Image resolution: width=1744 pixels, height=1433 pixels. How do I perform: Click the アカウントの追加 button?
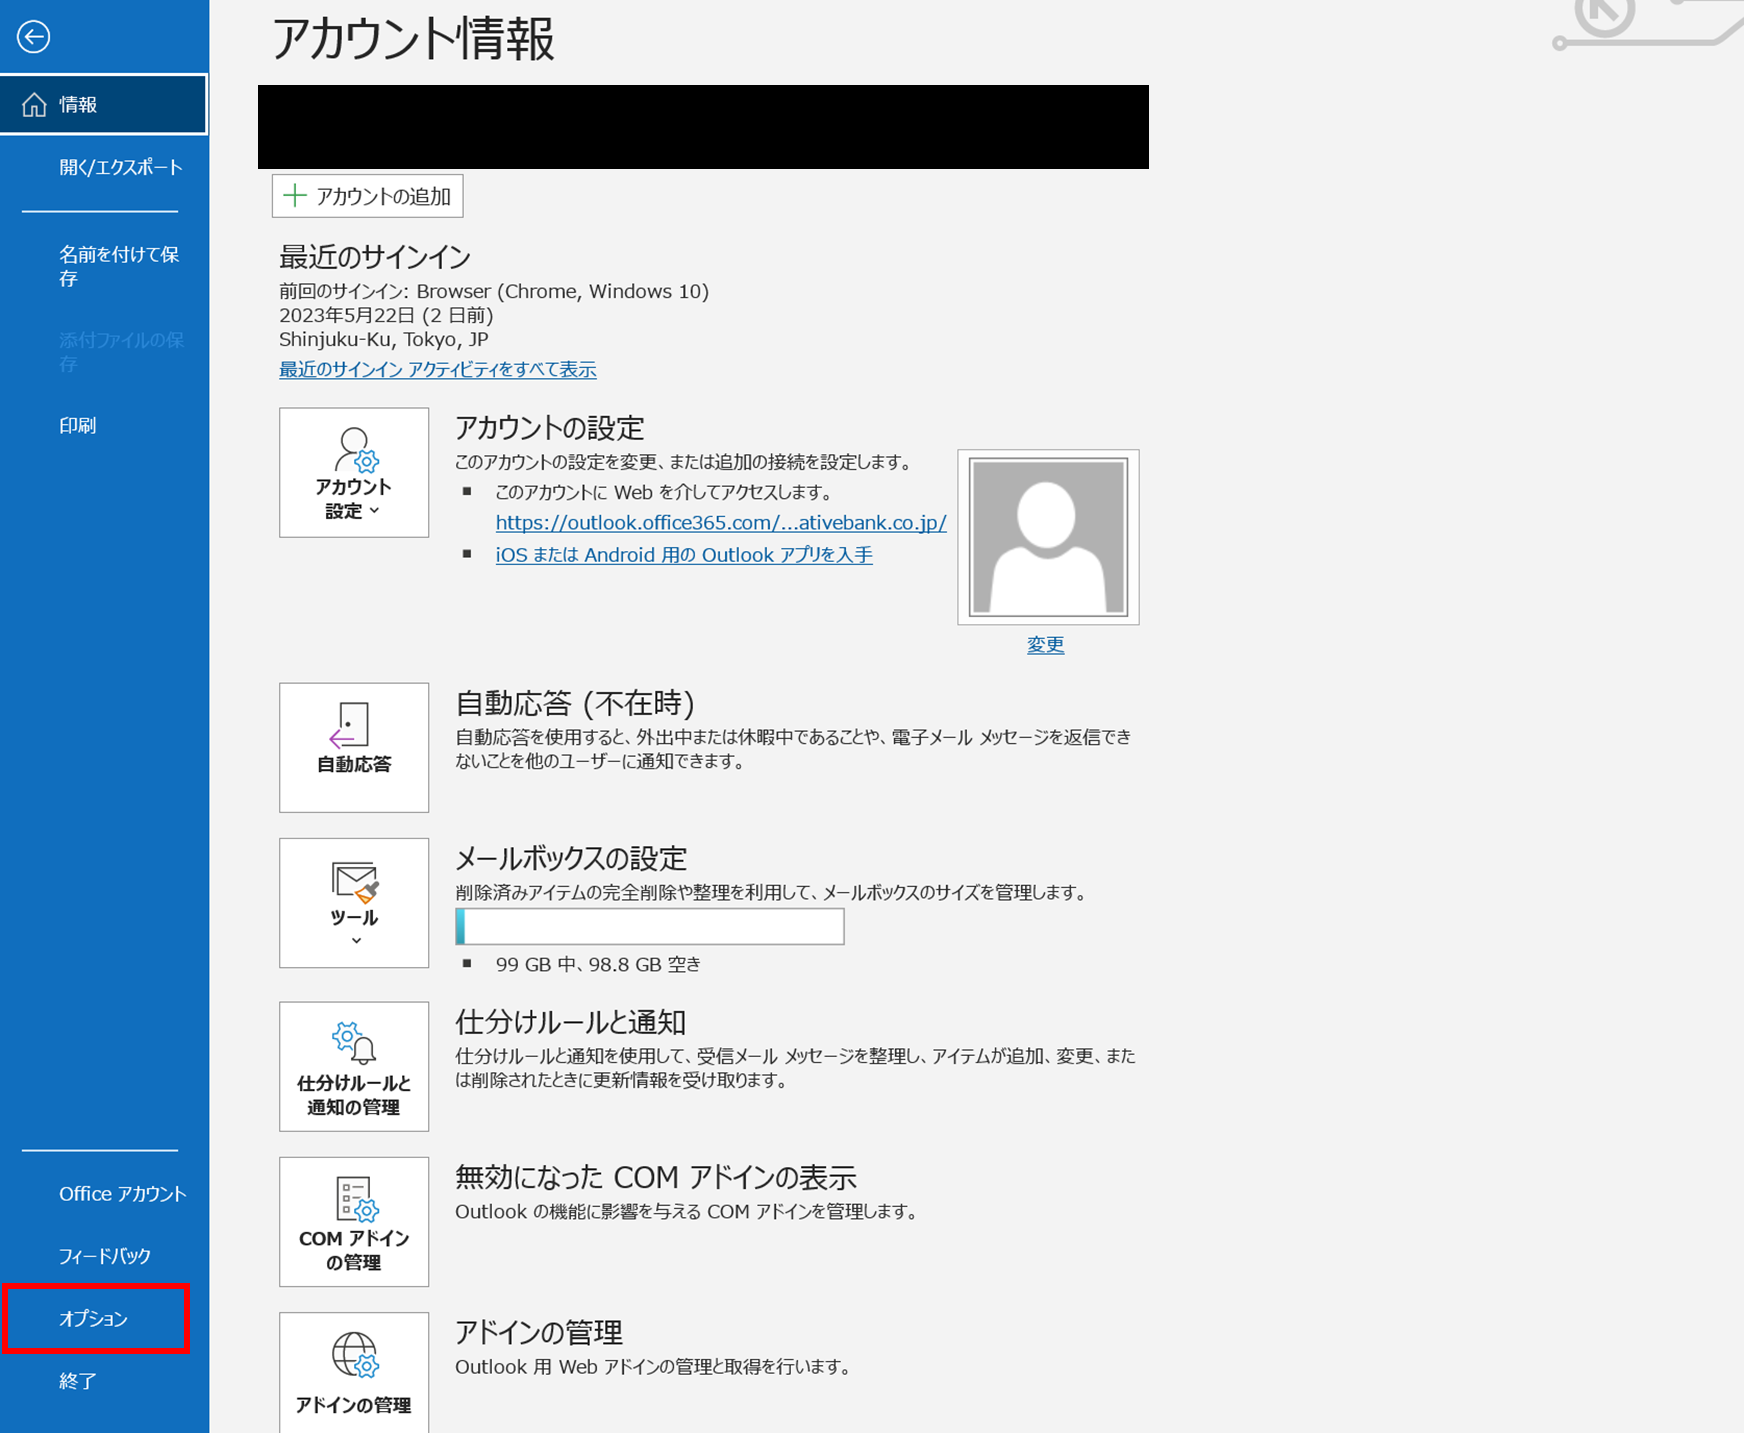tap(368, 196)
